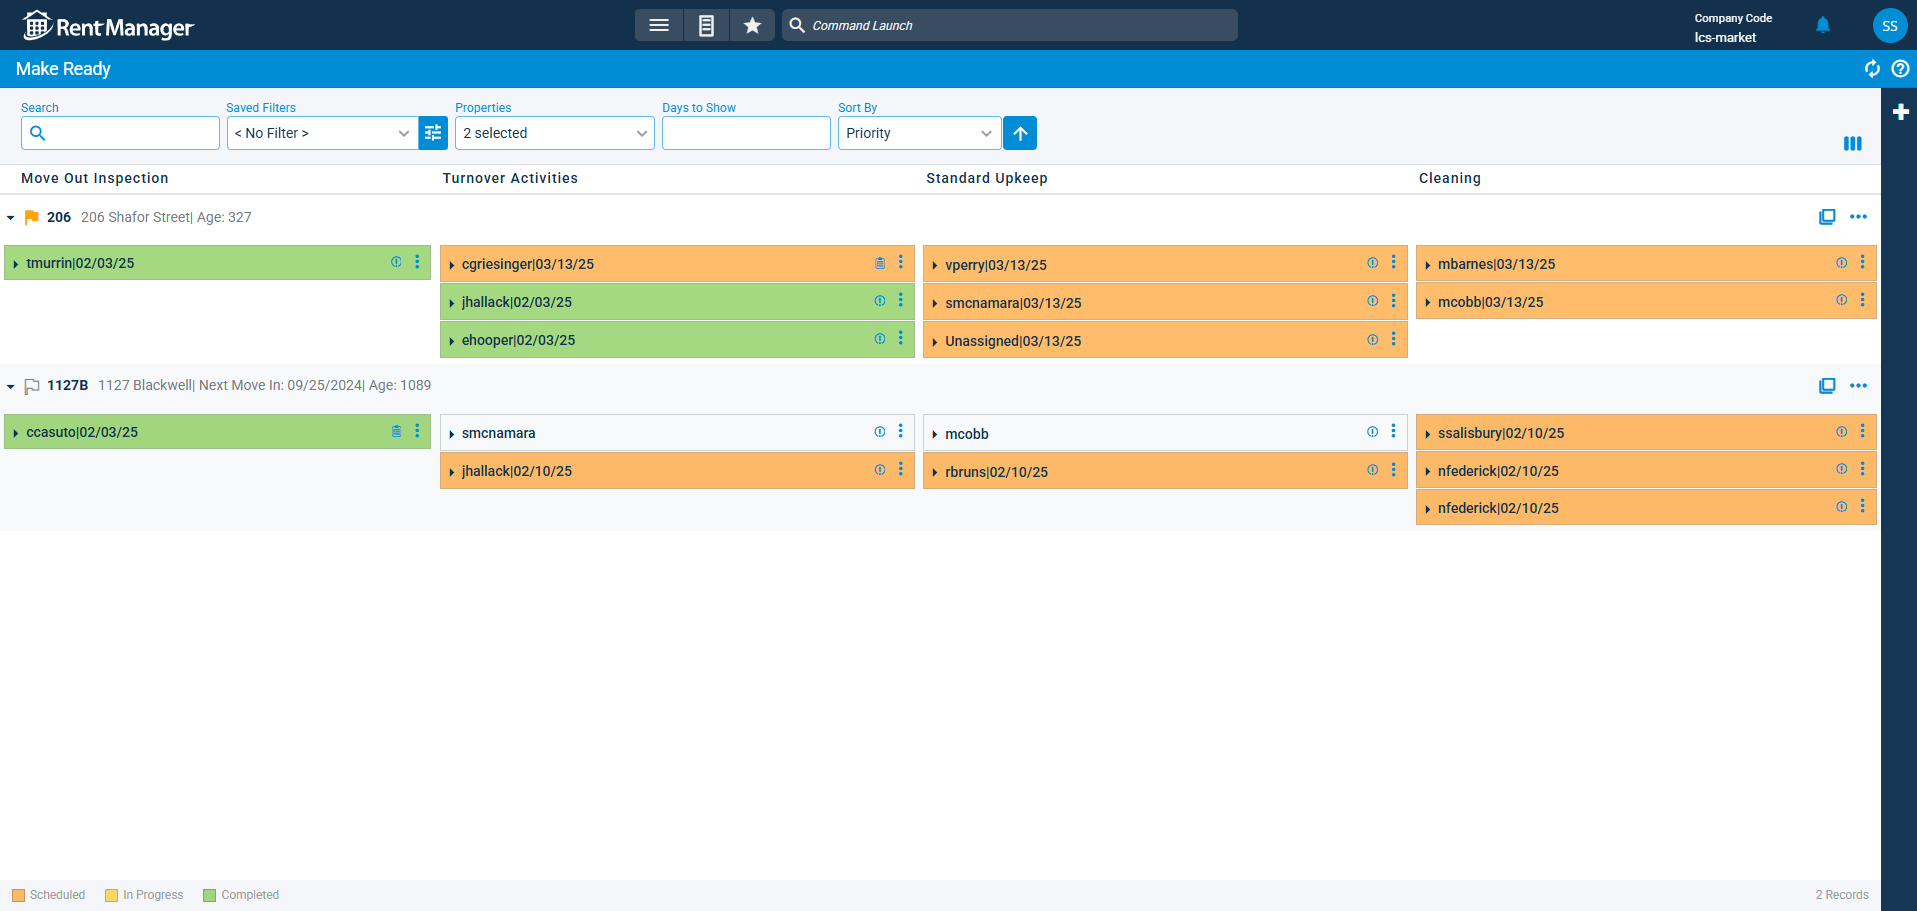Click the plus add icon in right sidebar
The width and height of the screenshot is (1917, 911).
coord(1900,112)
